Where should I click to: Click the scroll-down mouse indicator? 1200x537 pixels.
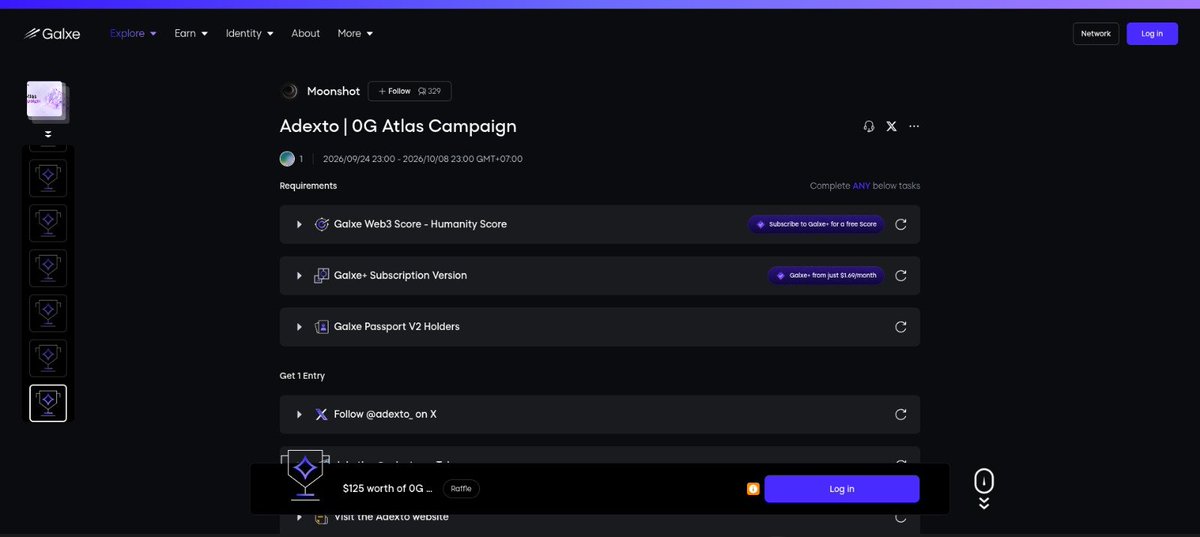tap(984, 488)
